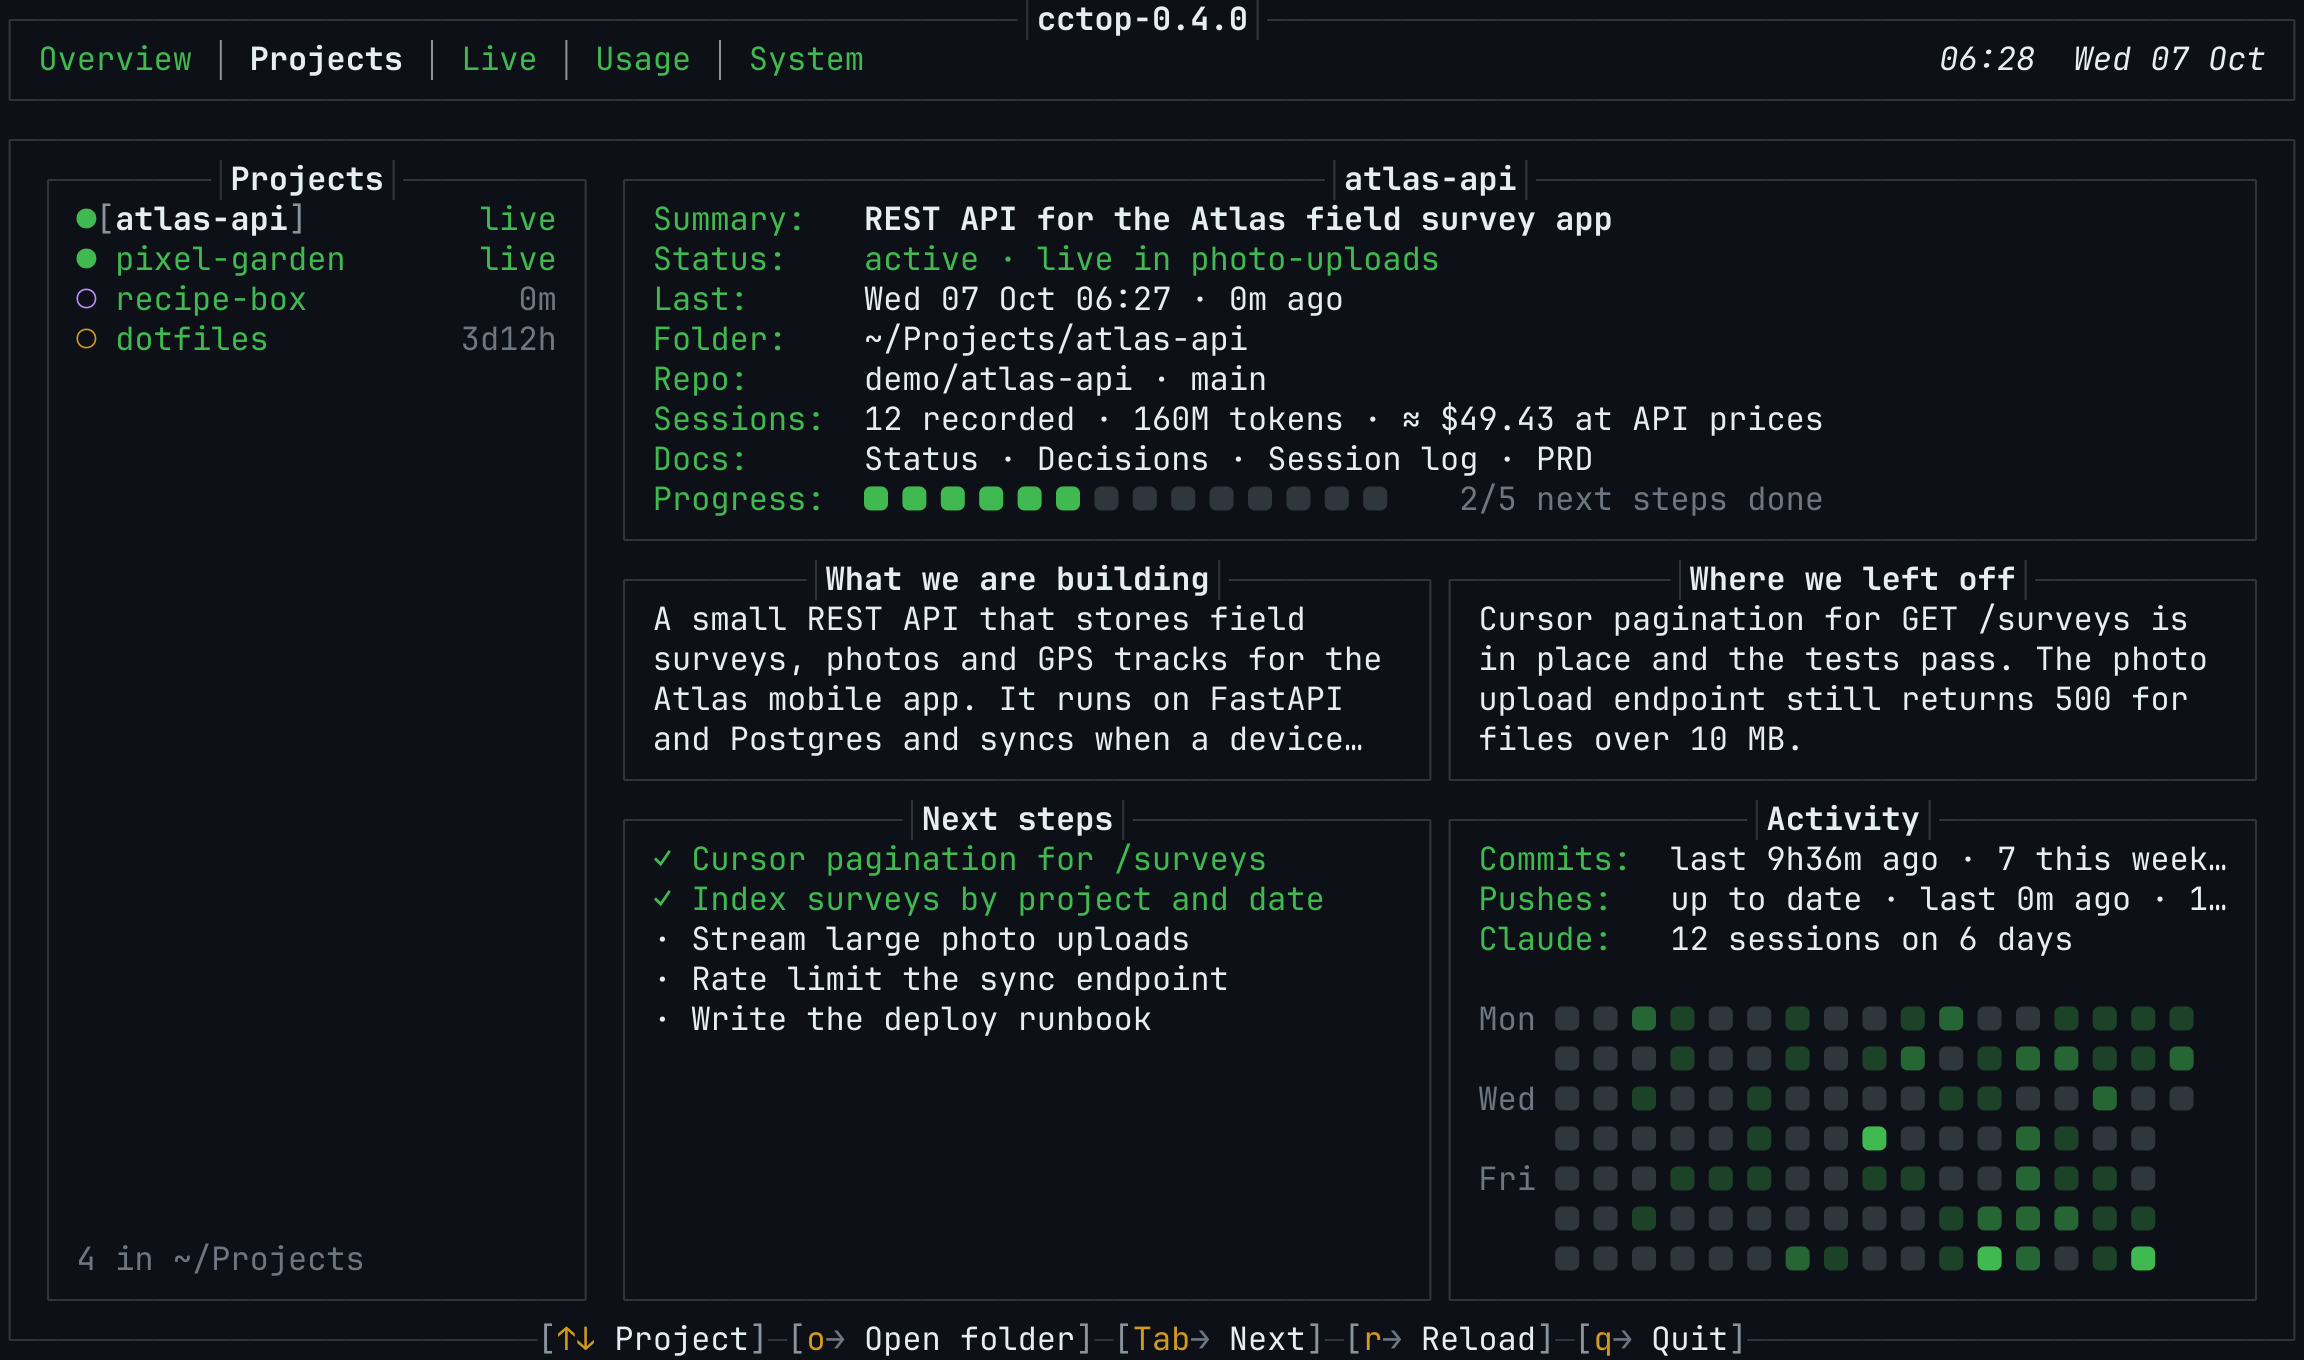Click the folder path ~/Projects/atlas-api
Screen dimensions: 2304x1360
pyautogui.click(x=1055, y=339)
